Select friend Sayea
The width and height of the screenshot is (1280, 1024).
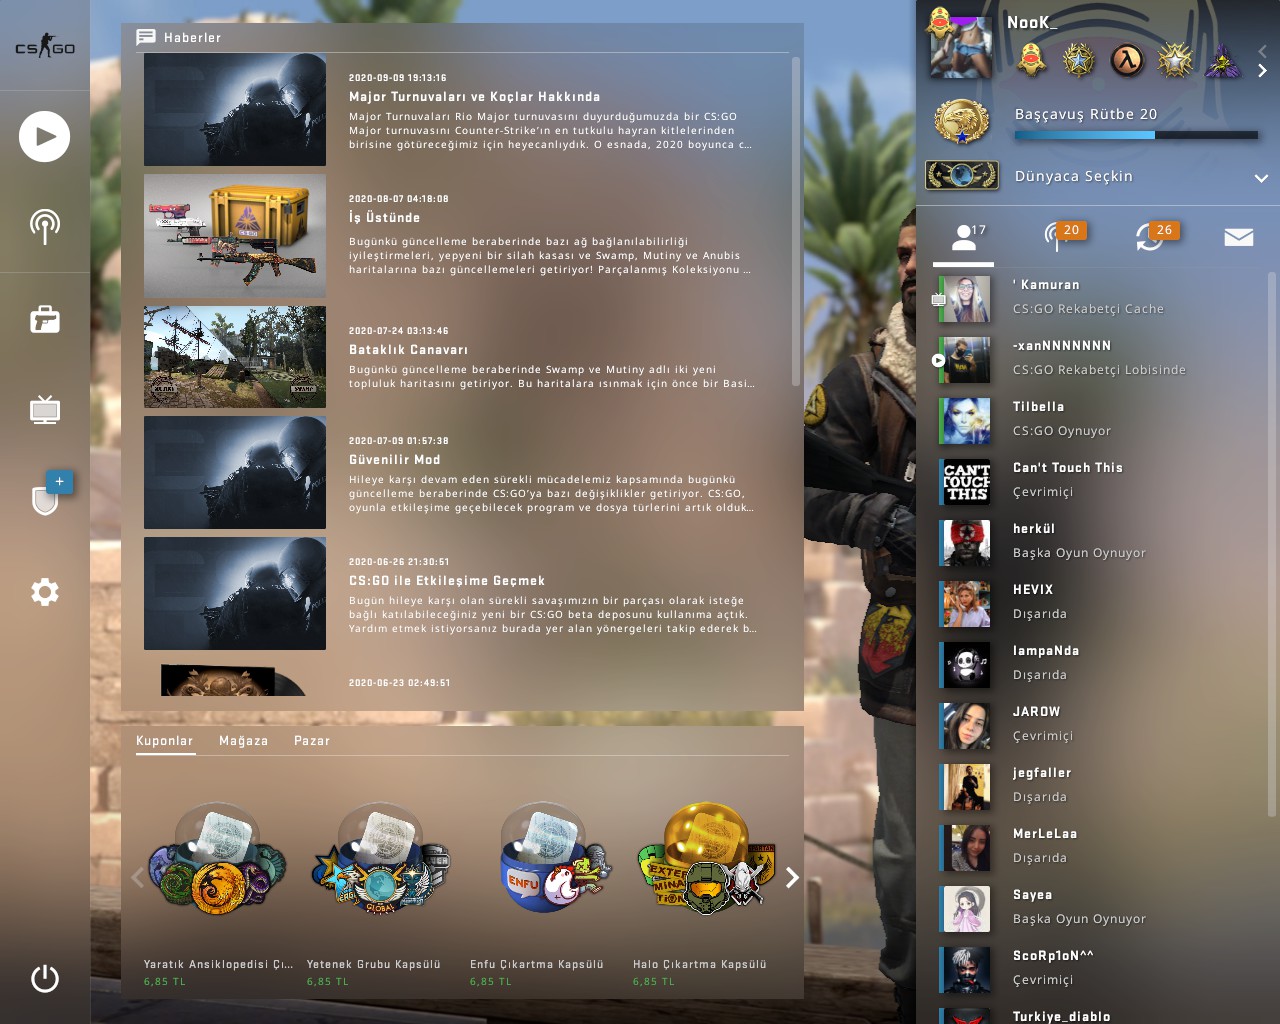pyautogui.click(x=1100, y=909)
